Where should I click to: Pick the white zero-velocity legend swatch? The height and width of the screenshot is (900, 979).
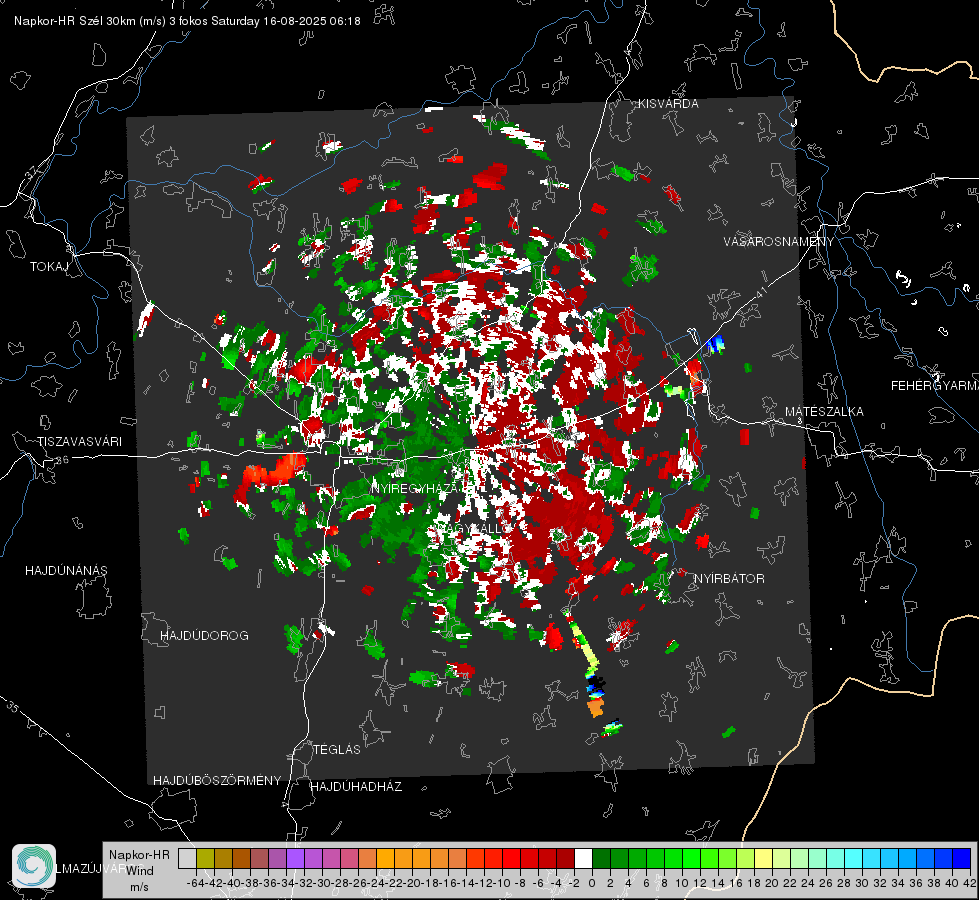[x=583, y=858]
